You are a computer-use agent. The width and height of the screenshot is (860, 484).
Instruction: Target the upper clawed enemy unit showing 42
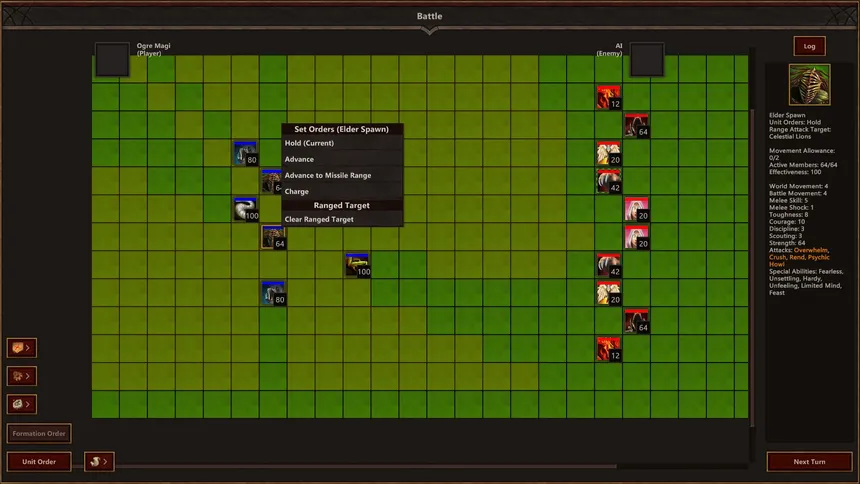coord(609,181)
